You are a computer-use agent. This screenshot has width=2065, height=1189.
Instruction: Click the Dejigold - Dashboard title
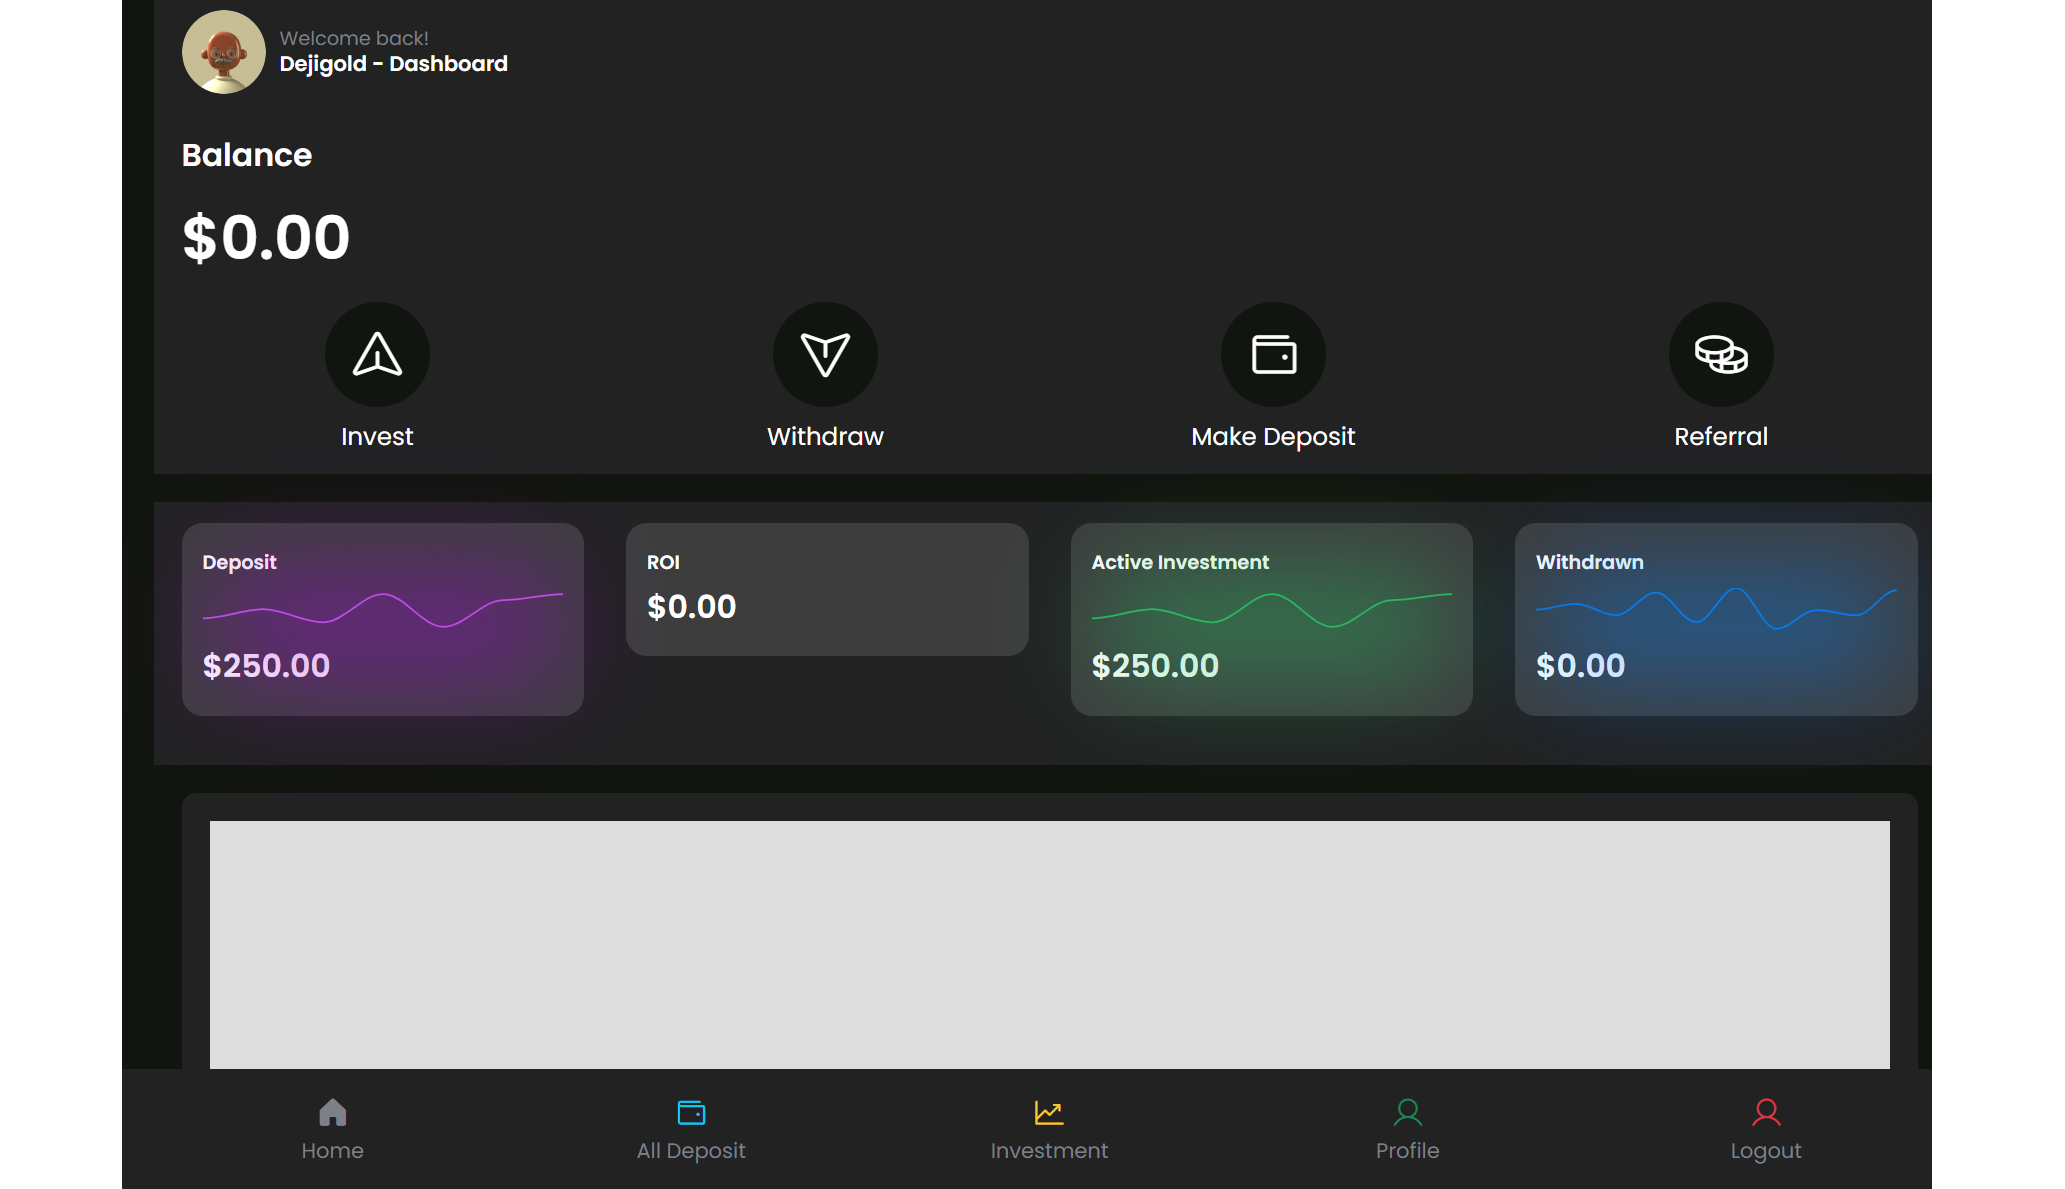pos(393,64)
